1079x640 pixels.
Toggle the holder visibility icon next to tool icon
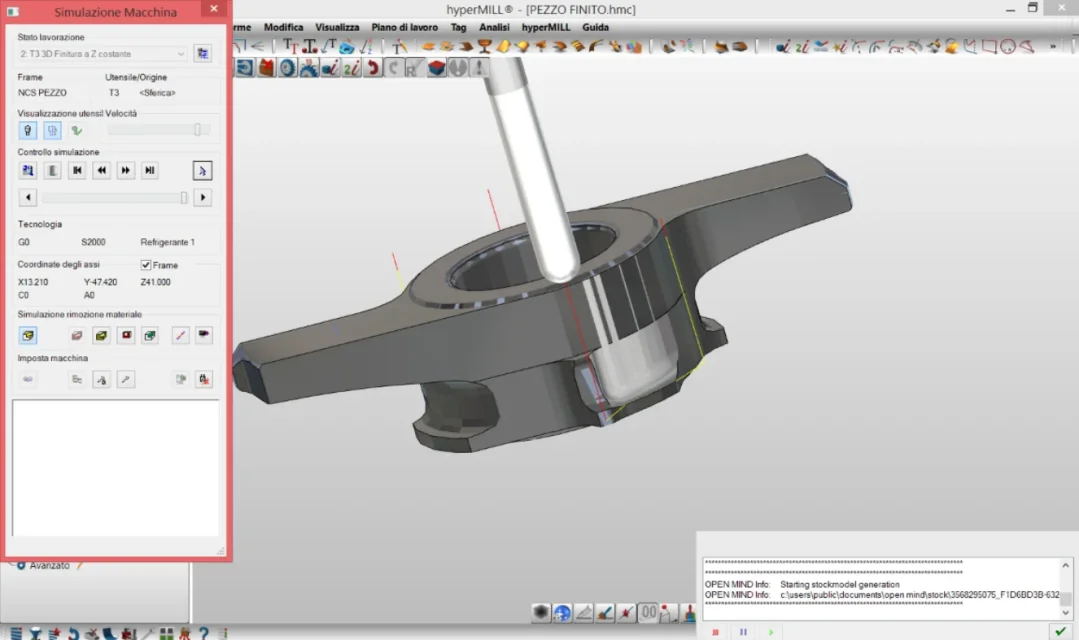point(52,130)
